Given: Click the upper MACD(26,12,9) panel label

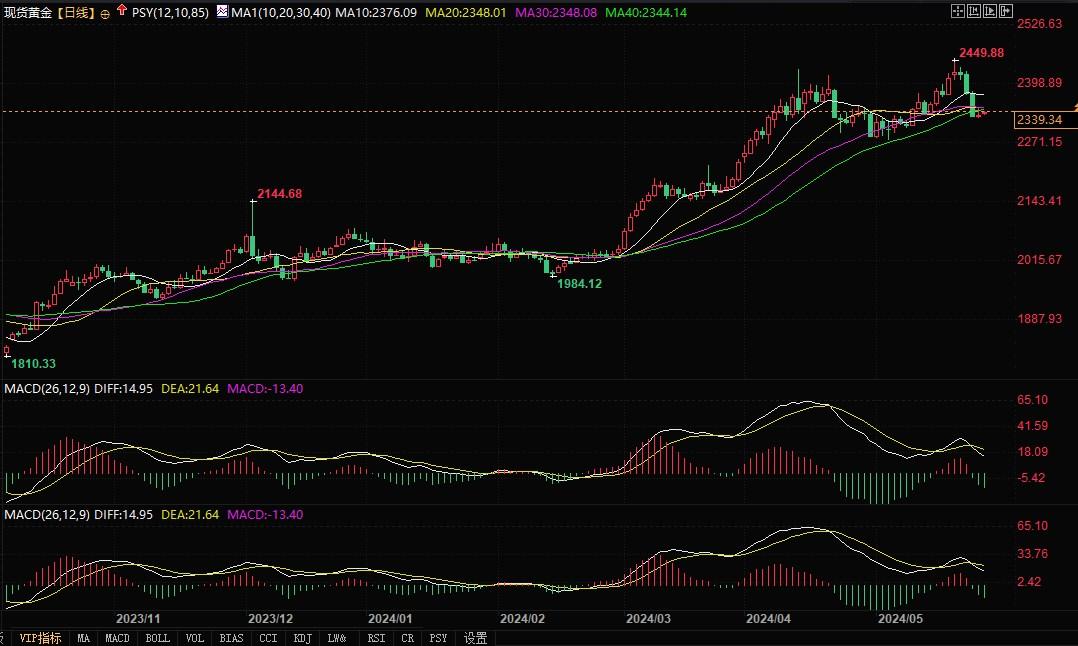Looking at the screenshot, I should tap(47, 388).
